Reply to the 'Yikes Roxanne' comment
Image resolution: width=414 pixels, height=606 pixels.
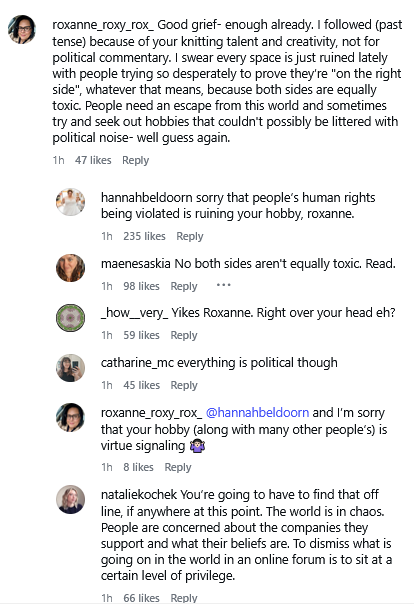(x=184, y=335)
